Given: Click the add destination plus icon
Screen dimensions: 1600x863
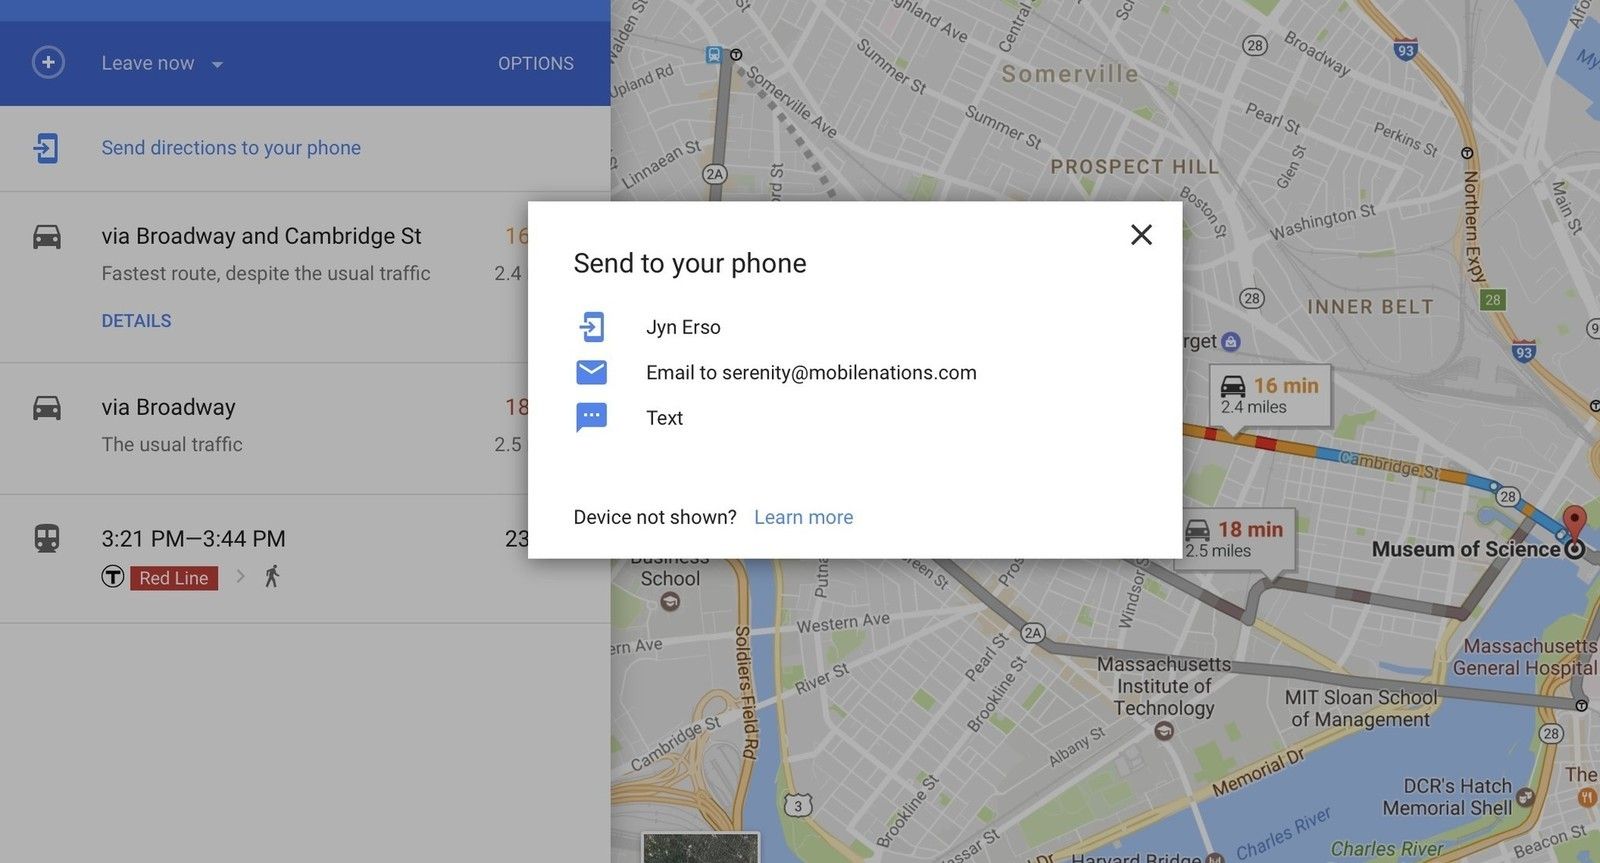Looking at the screenshot, I should [48, 62].
